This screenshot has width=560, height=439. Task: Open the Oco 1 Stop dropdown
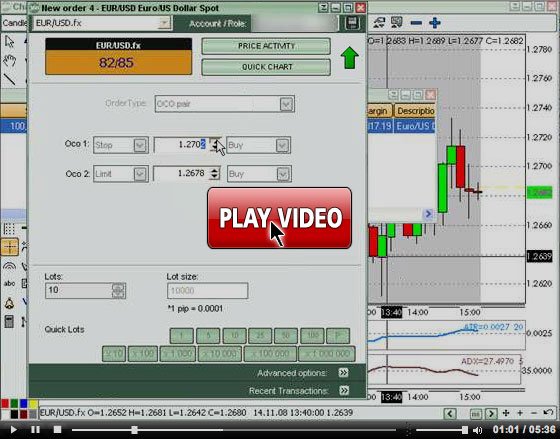click(x=140, y=145)
